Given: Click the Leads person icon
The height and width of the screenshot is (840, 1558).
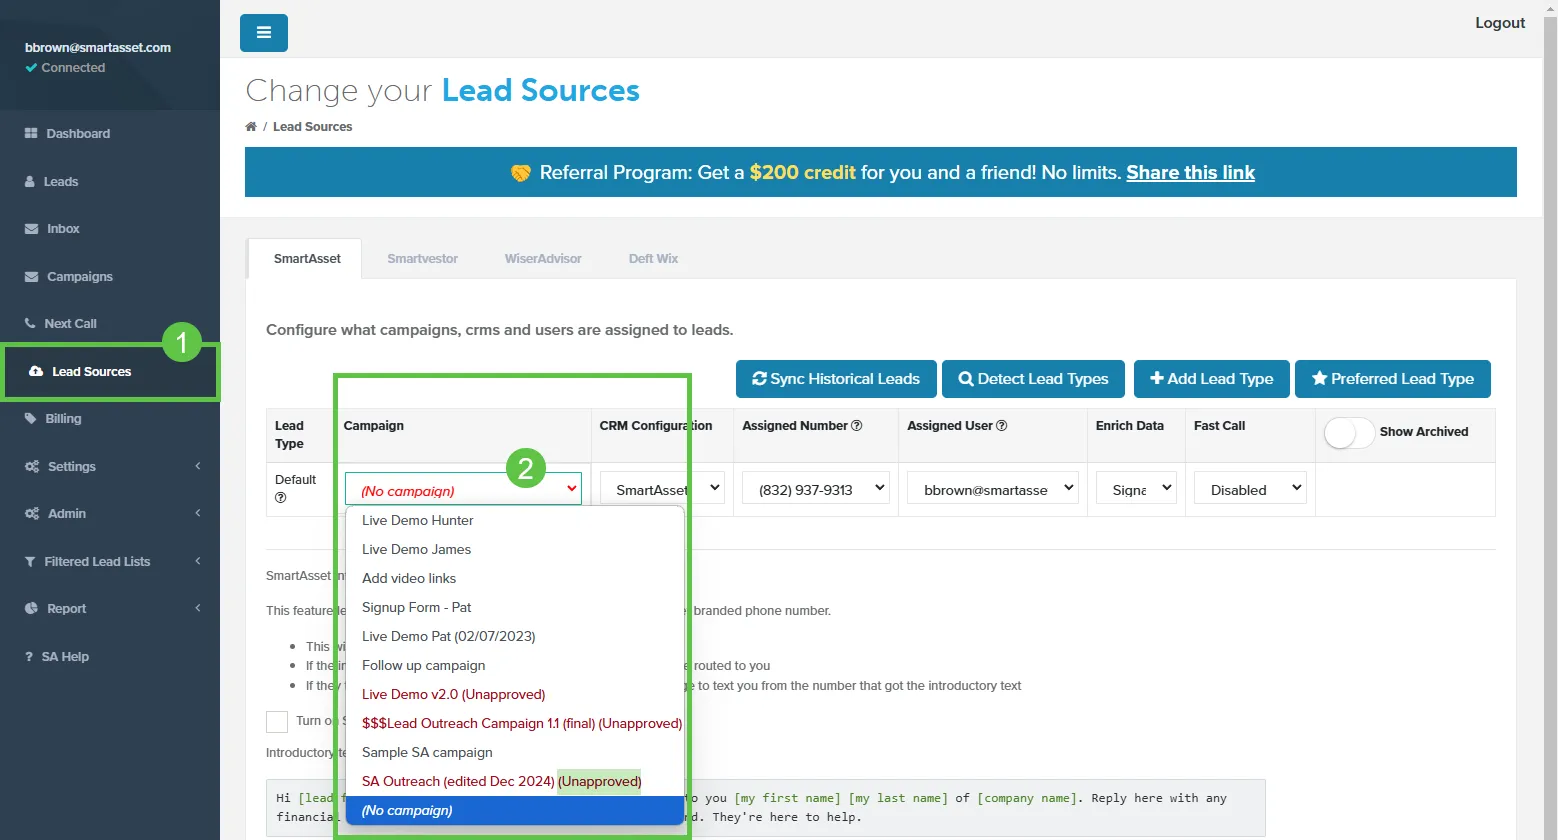Looking at the screenshot, I should [30, 181].
